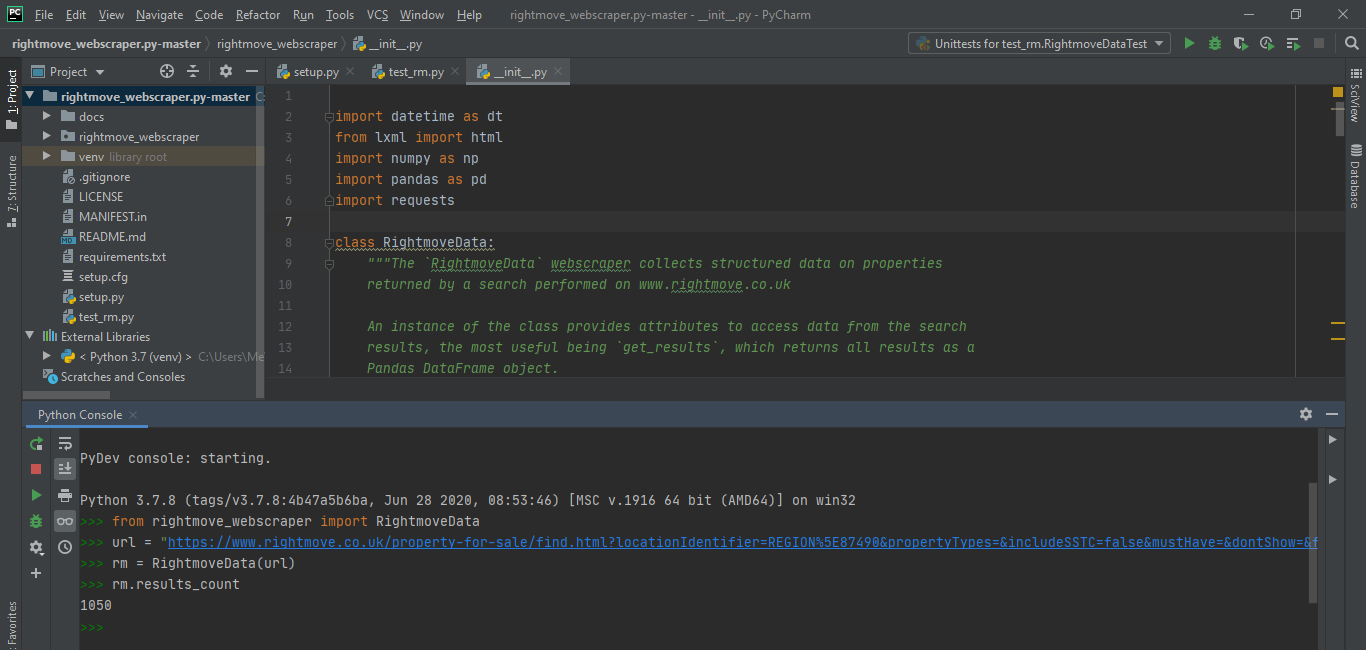1366x650 pixels.
Task: Debug the selected configuration with the bug icon
Action: [1215, 44]
